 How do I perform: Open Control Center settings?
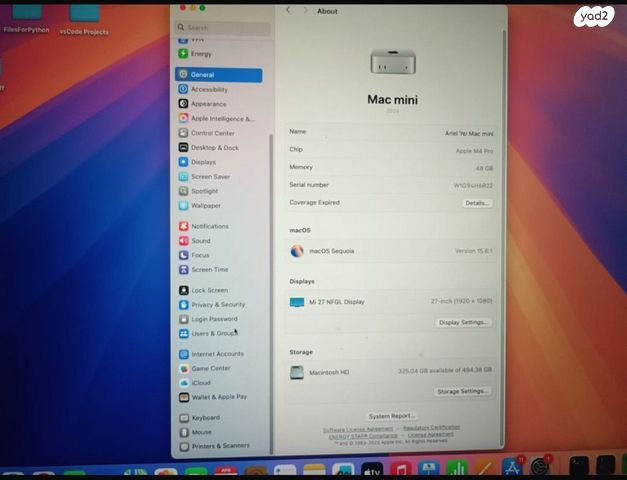coord(207,133)
